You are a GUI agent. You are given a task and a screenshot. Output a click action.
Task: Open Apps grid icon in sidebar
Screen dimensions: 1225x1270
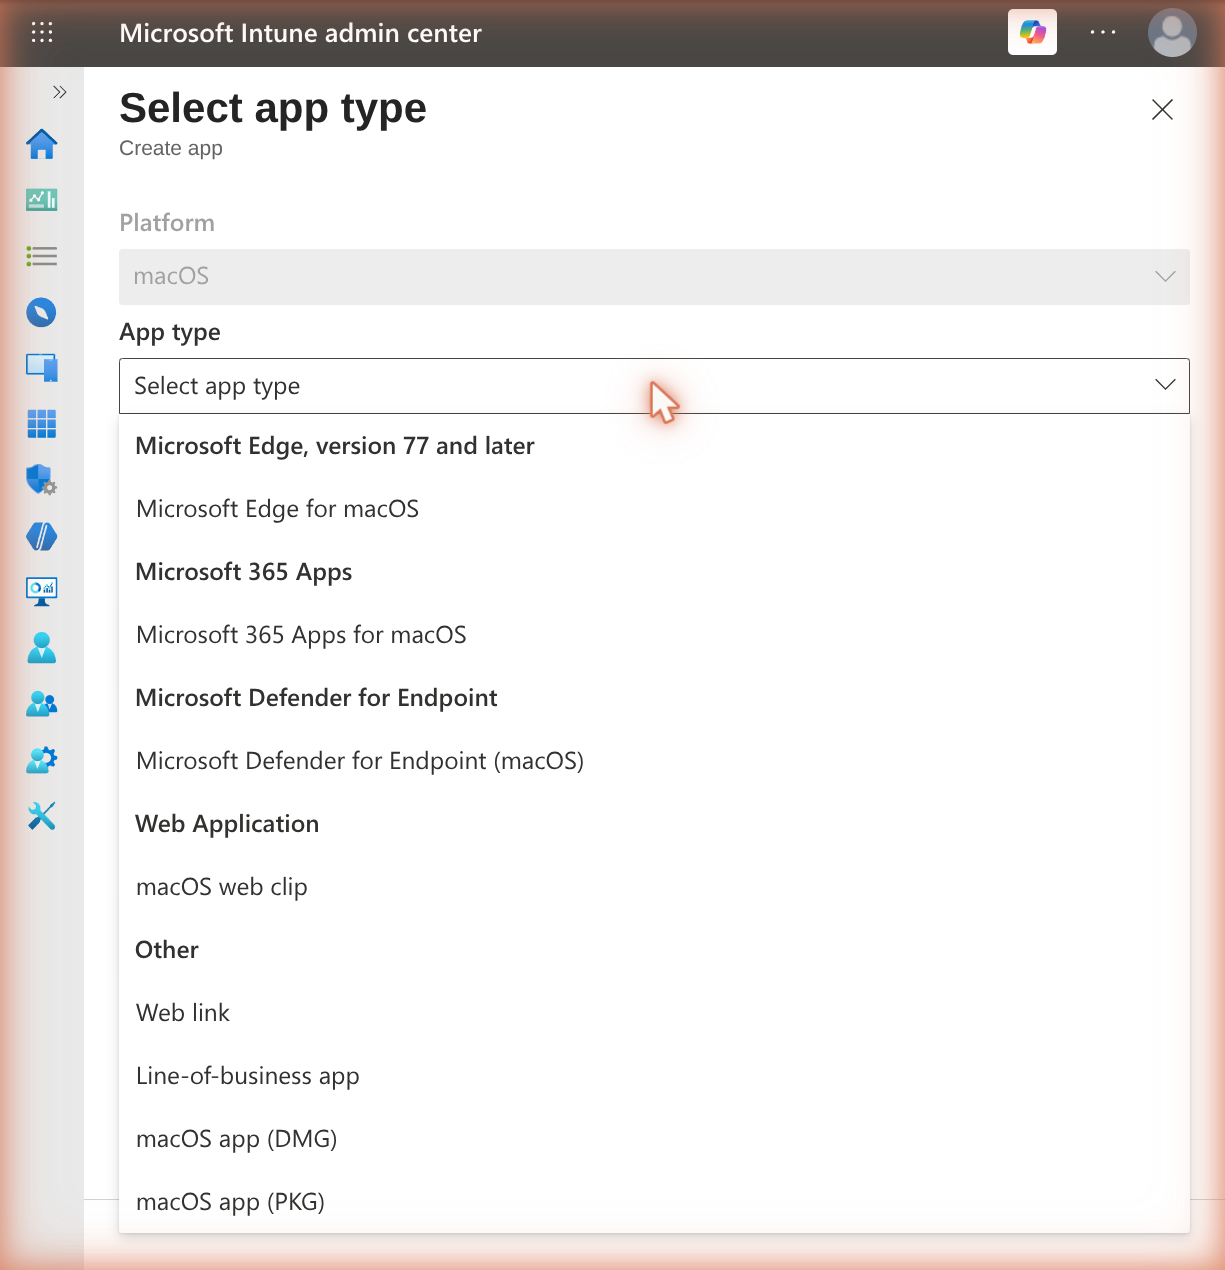click(x=42, y=424)
